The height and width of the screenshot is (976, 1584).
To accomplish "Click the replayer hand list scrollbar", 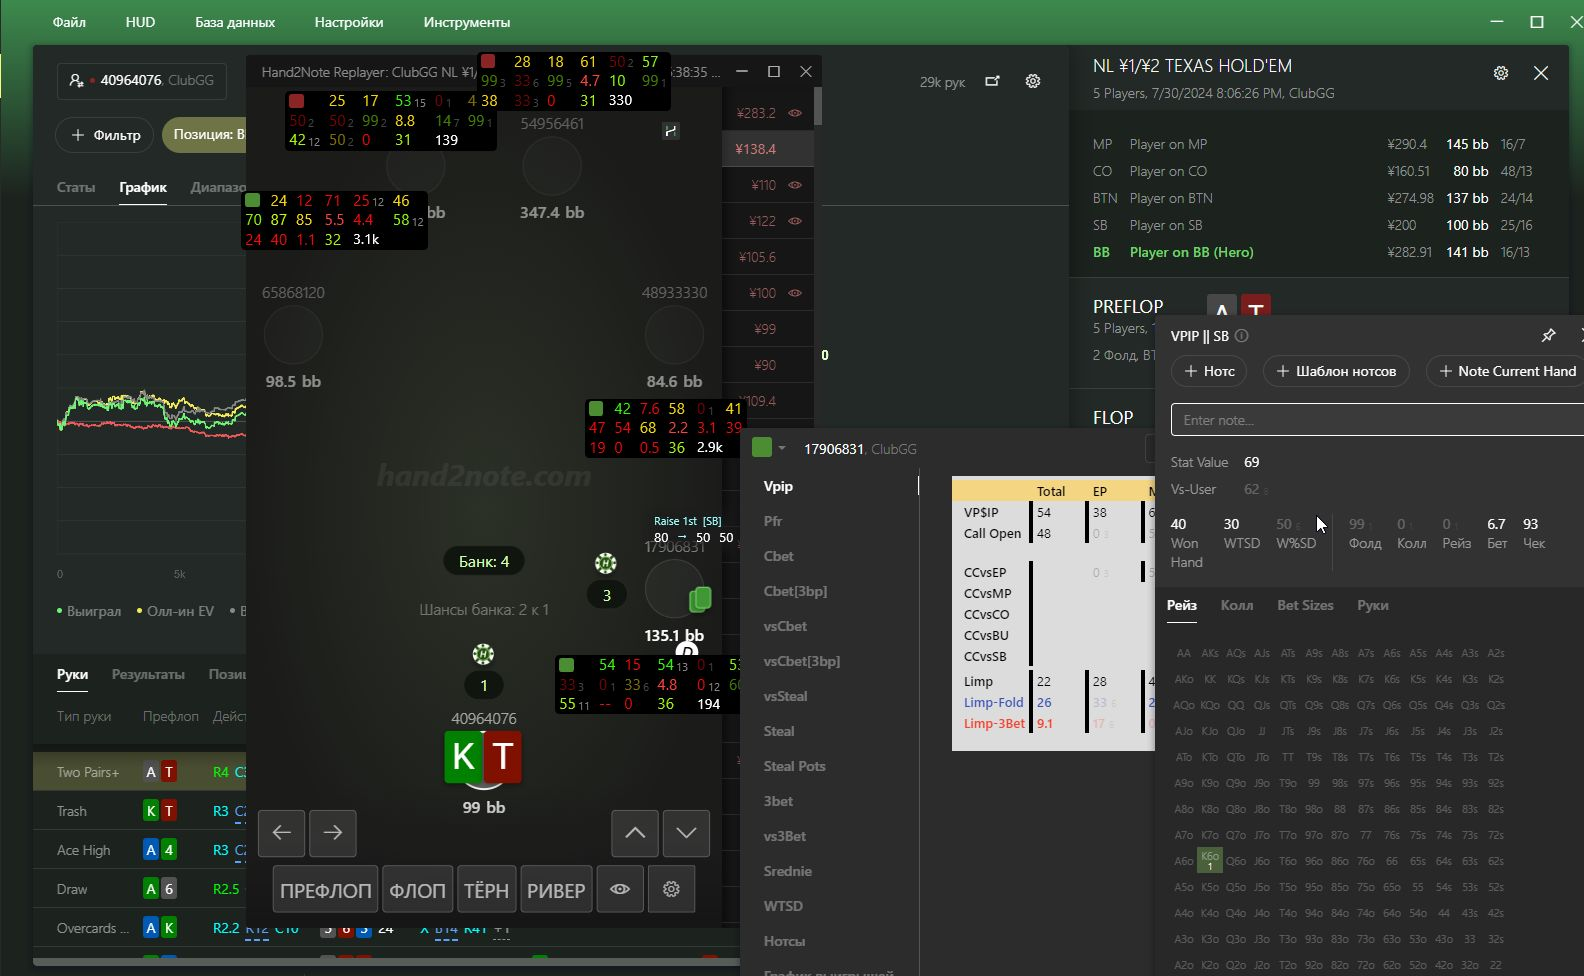I will point(818,106).
